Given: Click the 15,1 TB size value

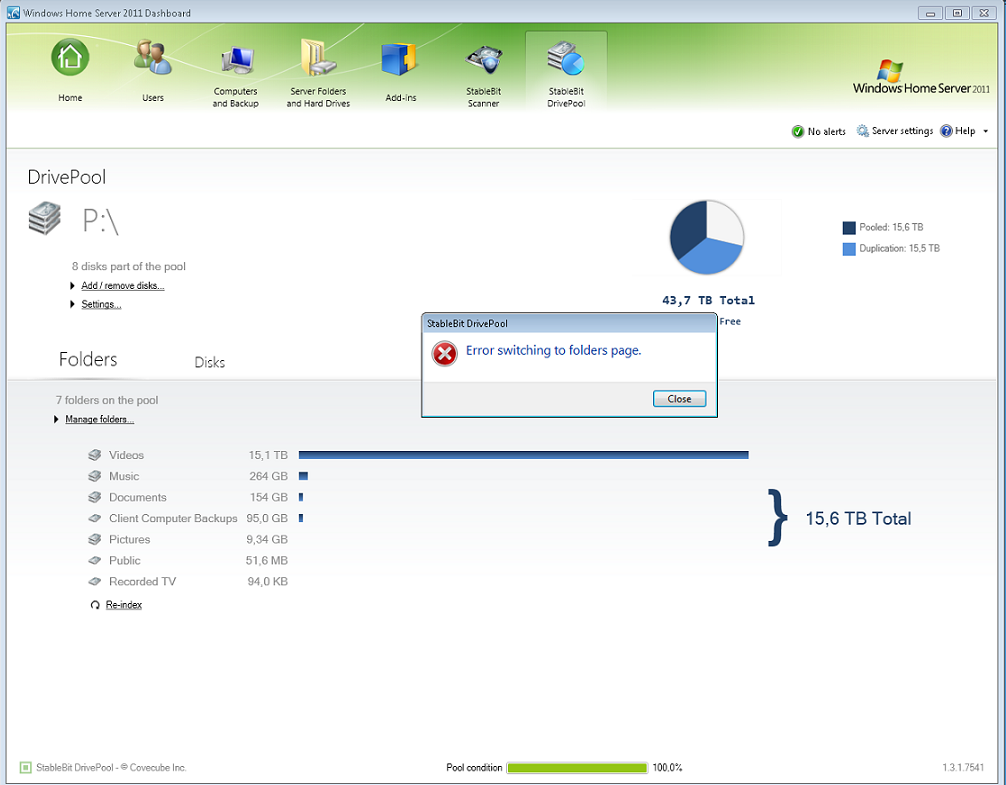Looking at the screenshot, I should pos(268,455).
